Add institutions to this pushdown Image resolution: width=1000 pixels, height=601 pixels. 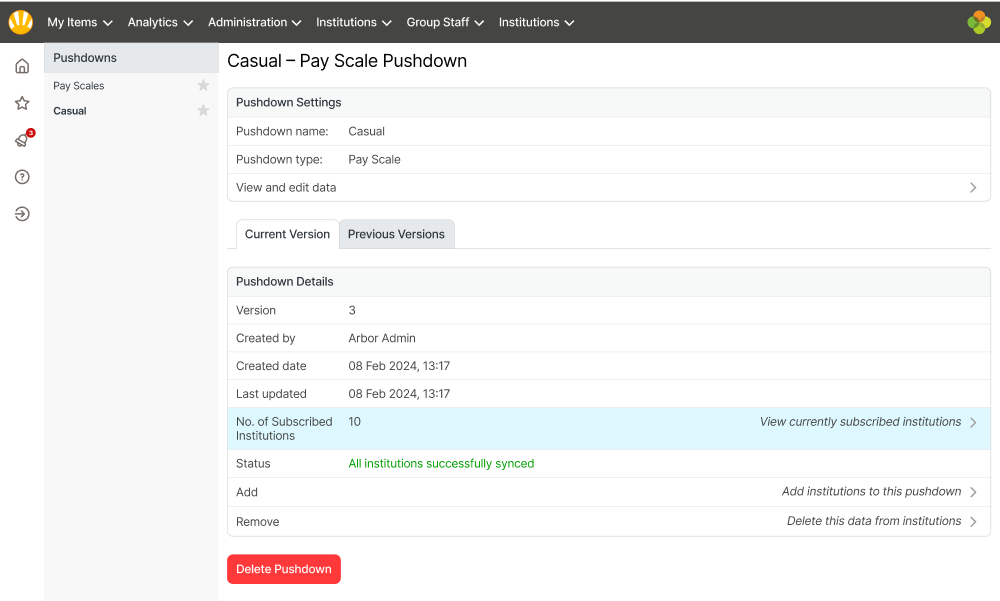tap(871, 491)
